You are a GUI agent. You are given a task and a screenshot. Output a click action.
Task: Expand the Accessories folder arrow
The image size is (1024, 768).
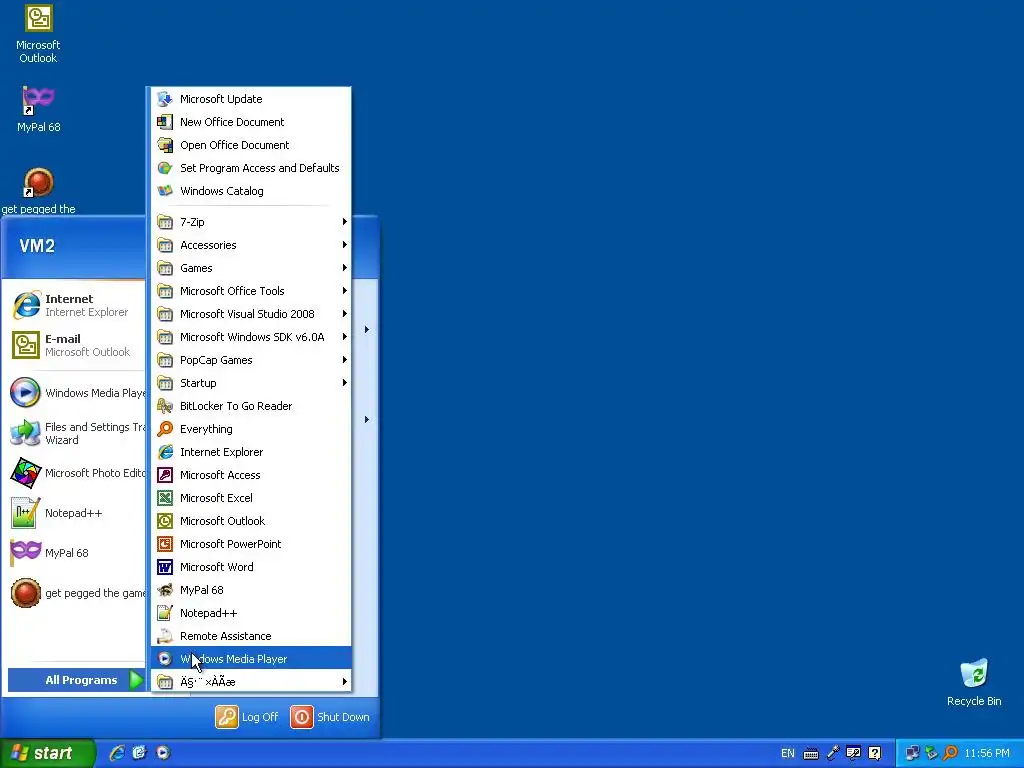click(344, 245)
